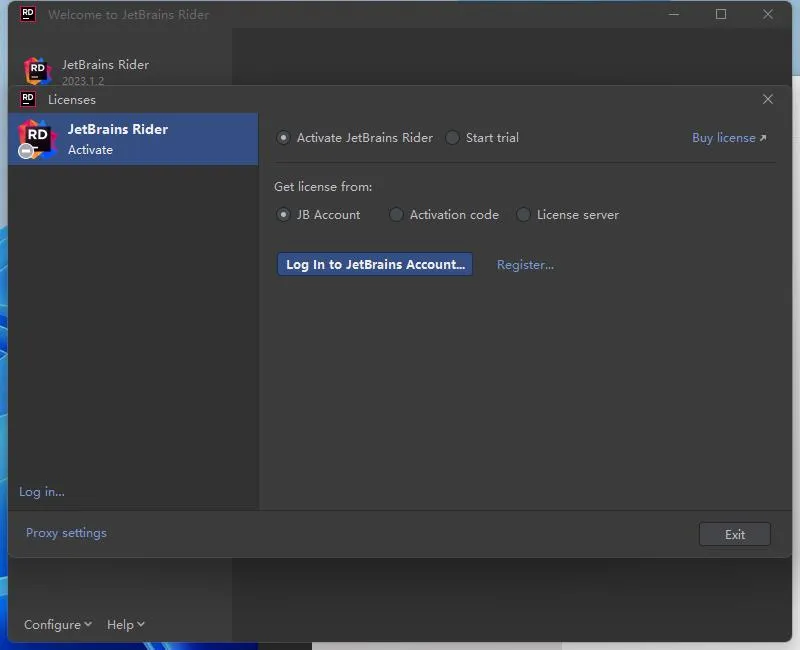Click Rider logo in Welcome window sidebar
800x650 pixels.
pos(37,71)
